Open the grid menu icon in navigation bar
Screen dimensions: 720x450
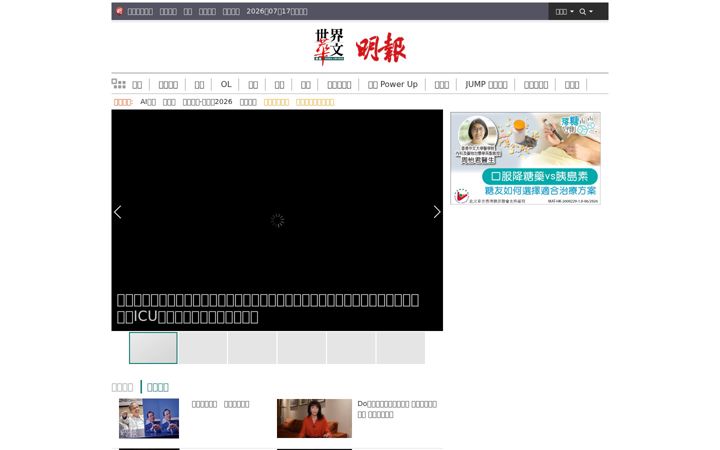pos(118,84)
